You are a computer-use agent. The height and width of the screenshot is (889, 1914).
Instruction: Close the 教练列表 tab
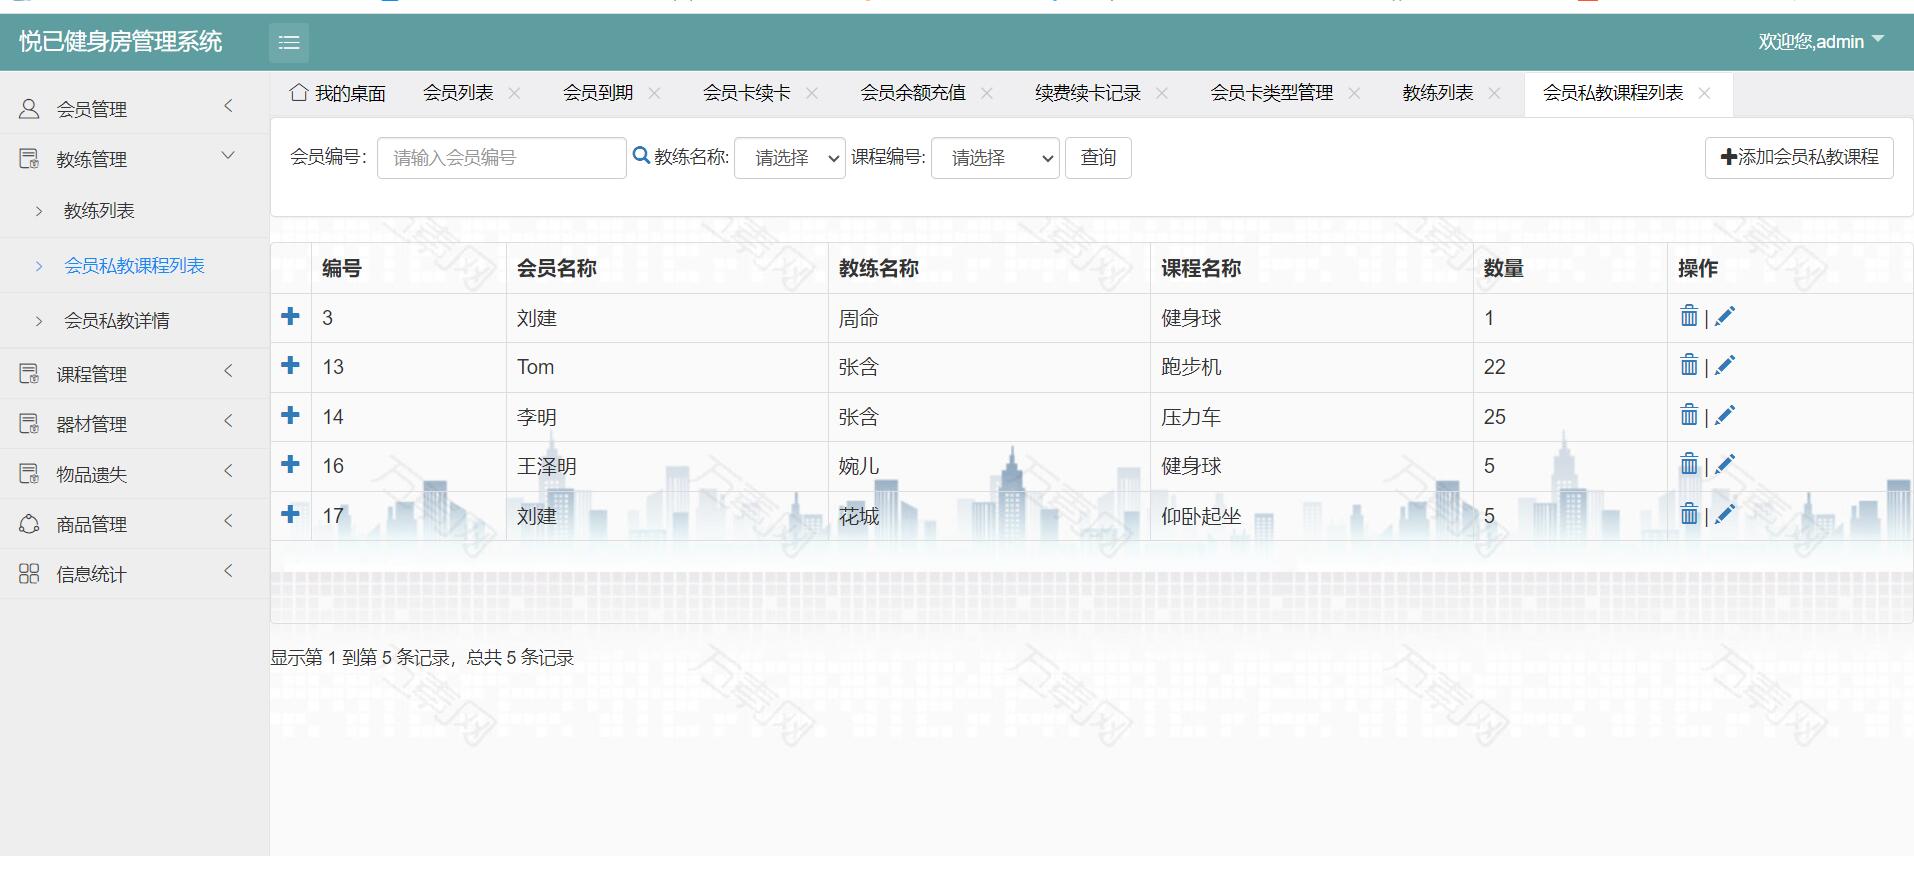1494,93
